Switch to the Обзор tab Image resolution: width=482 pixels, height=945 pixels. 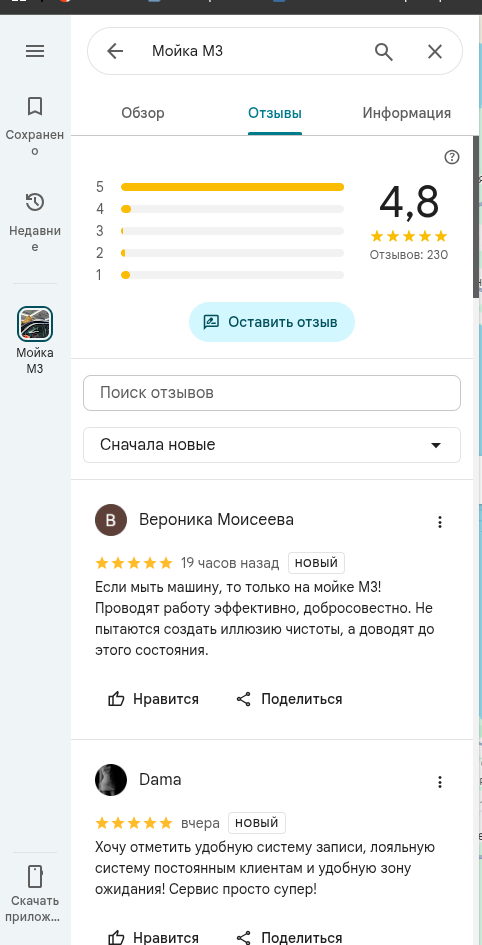tap(143, 113)
